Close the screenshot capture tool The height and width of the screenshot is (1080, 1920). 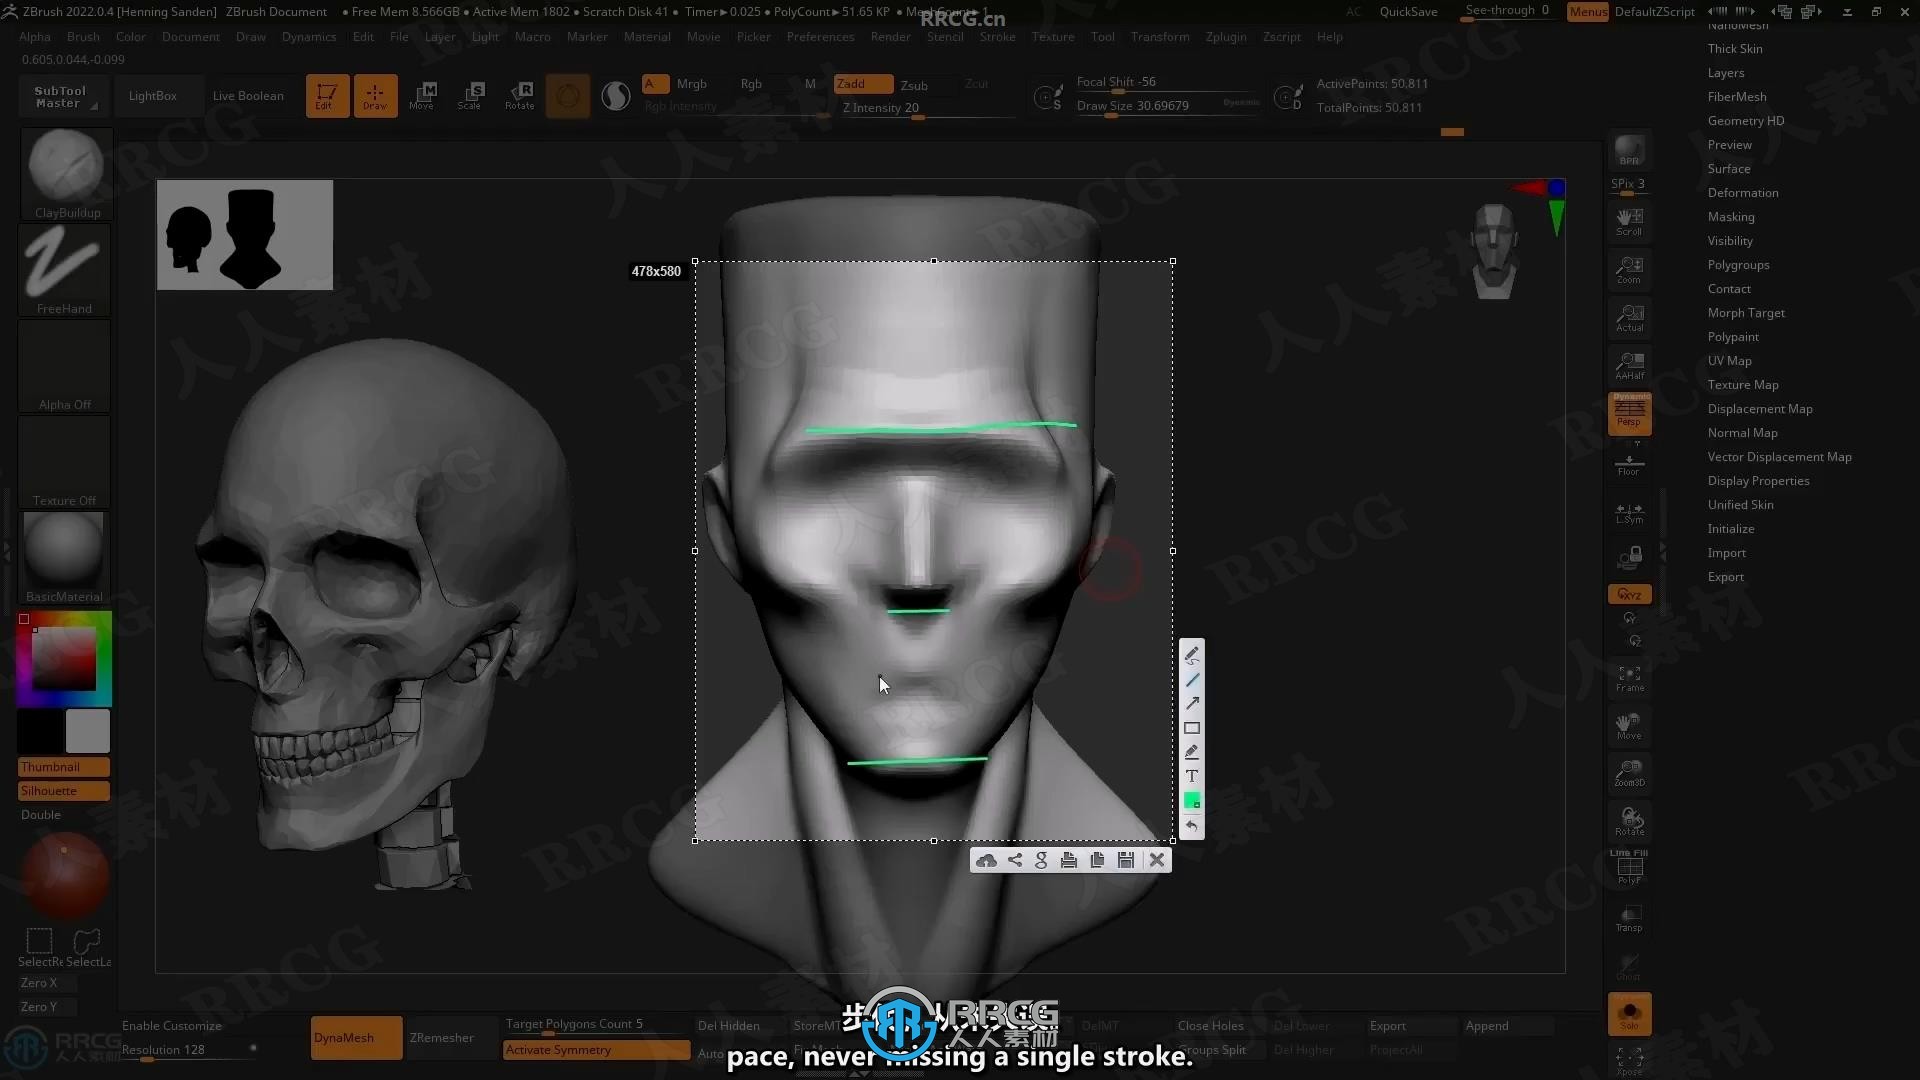pyautogui.click(x=1157, y=860)
